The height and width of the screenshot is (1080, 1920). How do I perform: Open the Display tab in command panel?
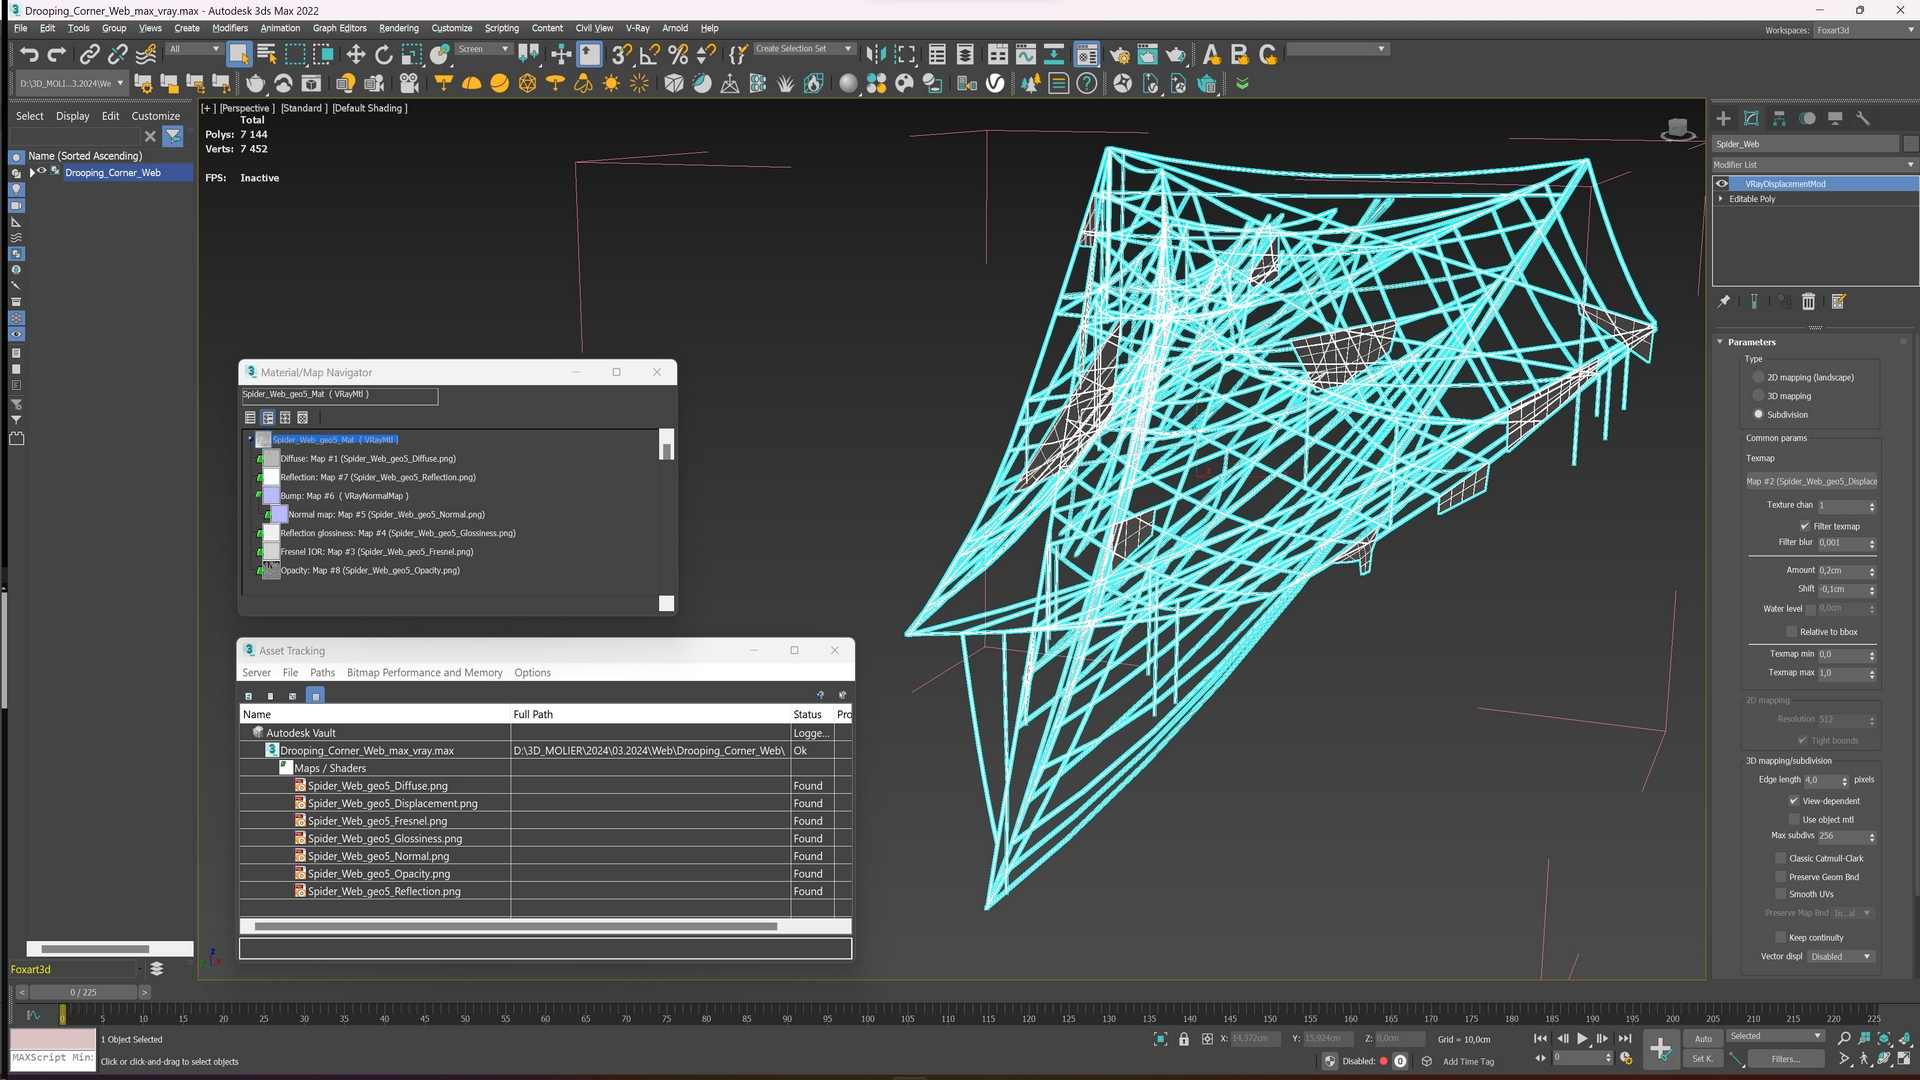tap(1835, 118)
